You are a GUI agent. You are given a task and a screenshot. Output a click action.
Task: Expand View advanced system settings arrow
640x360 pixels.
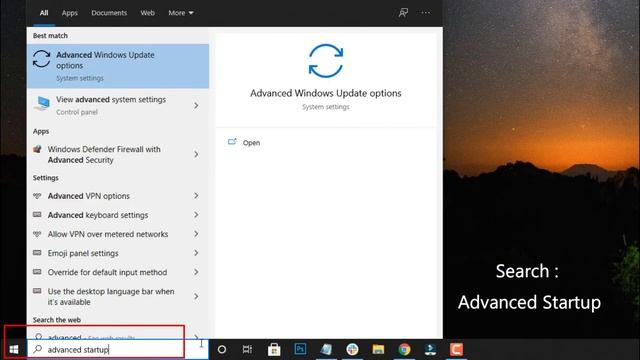click(196, 106)
